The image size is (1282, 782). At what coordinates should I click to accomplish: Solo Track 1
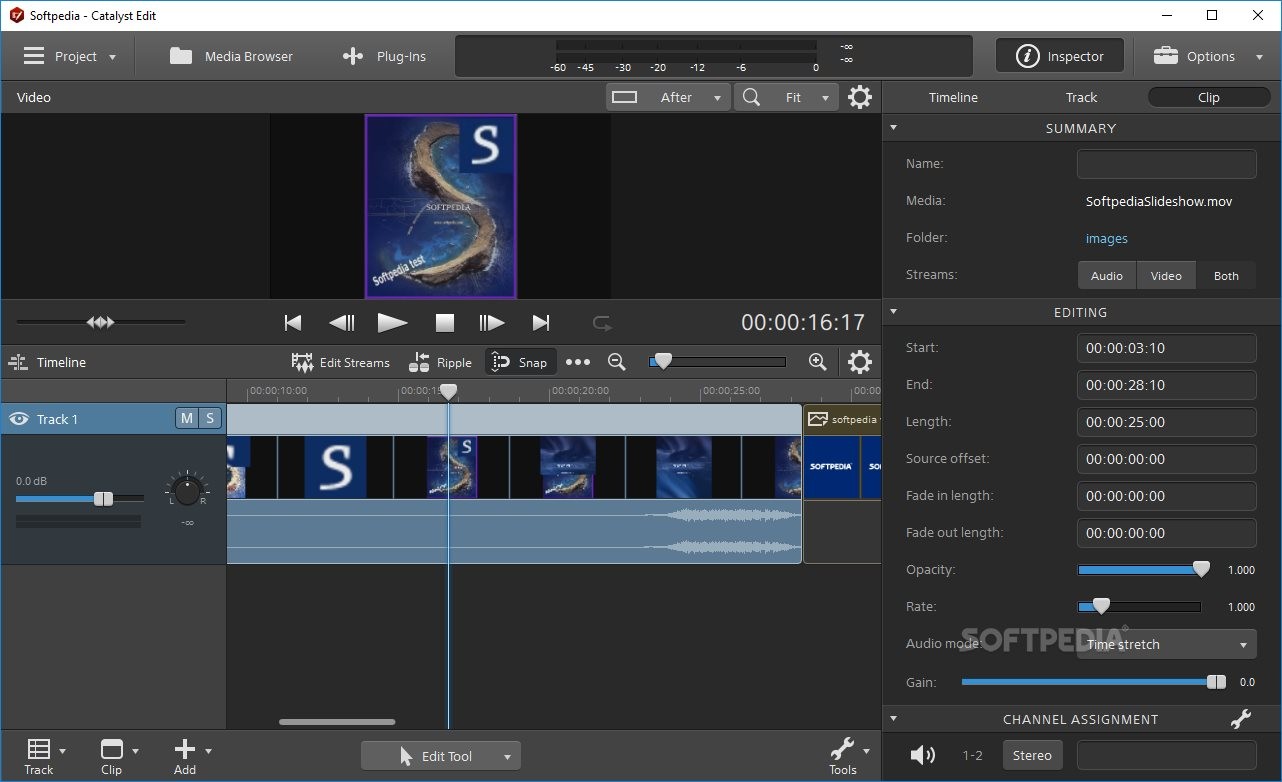click(210, 418)
